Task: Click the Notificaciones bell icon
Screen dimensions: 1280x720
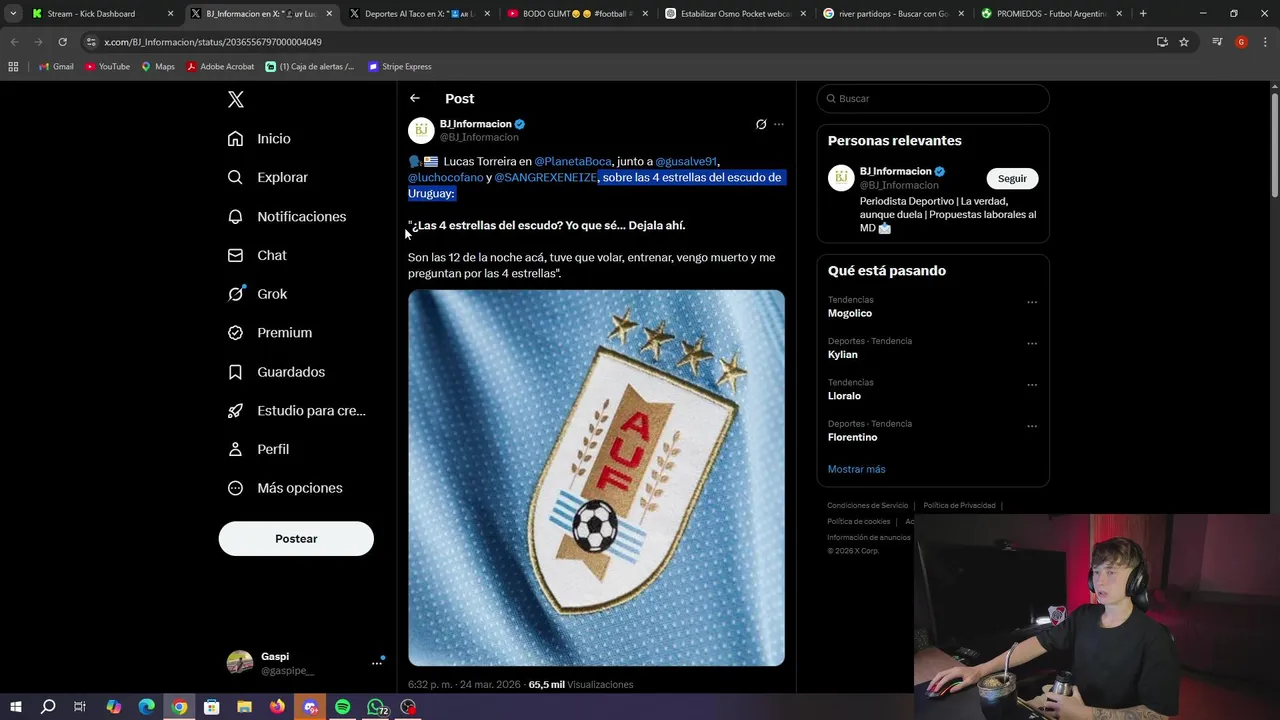Action: coord(235,216)
